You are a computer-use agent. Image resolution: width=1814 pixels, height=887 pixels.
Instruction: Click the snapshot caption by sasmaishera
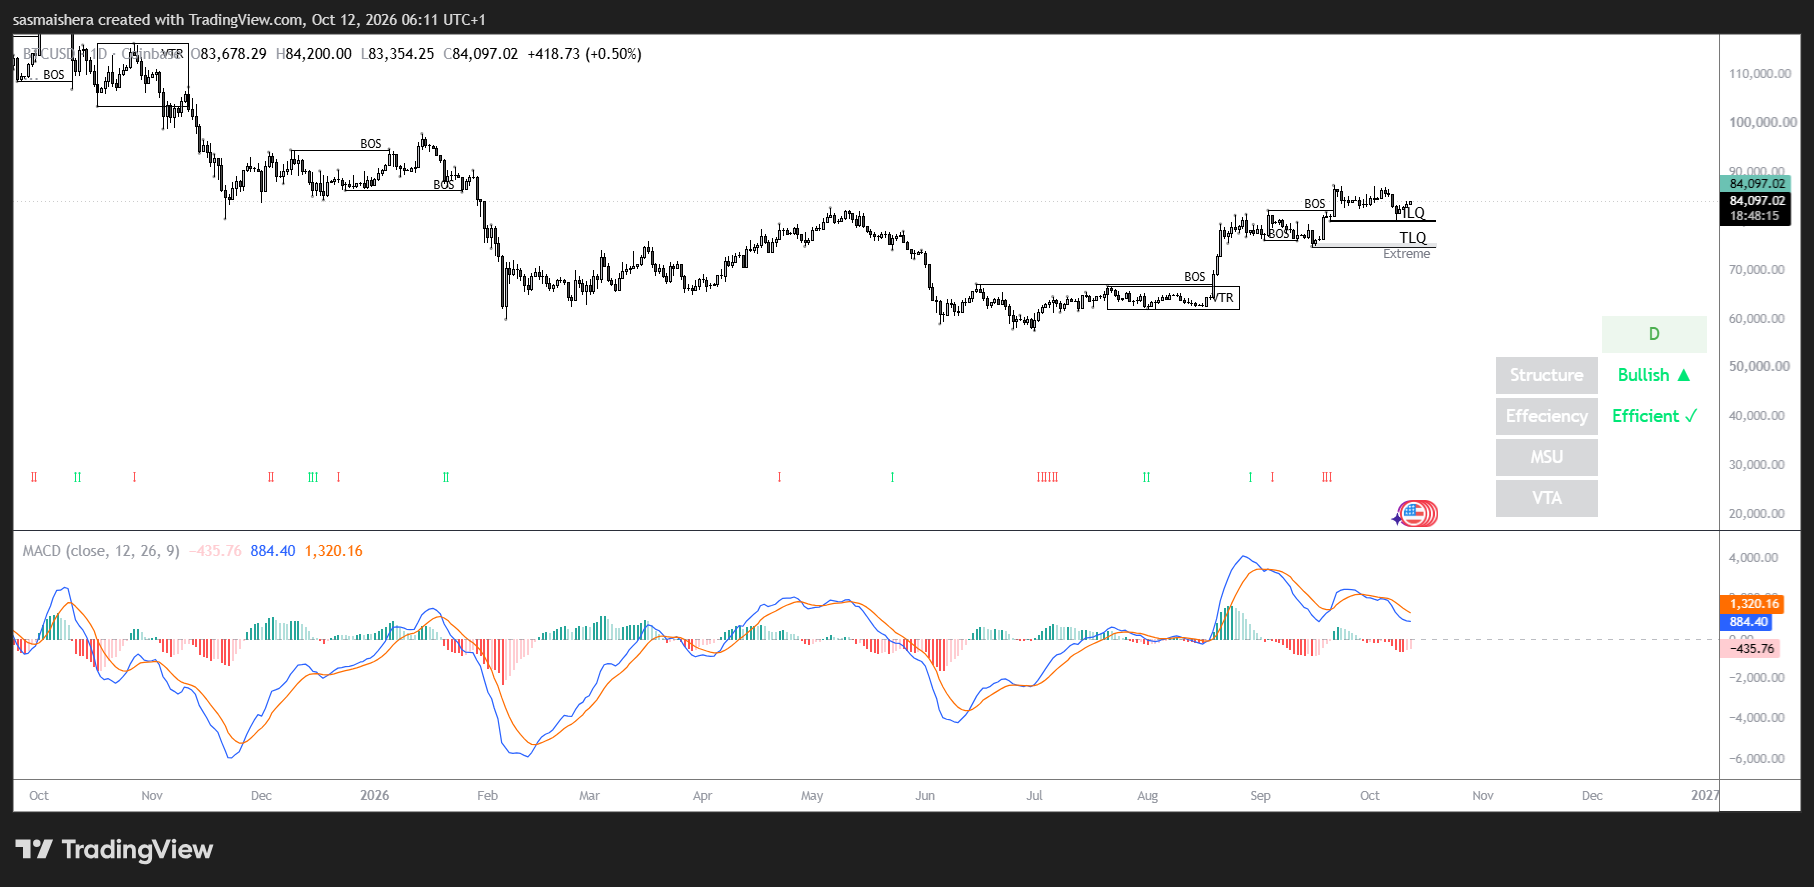249,20
